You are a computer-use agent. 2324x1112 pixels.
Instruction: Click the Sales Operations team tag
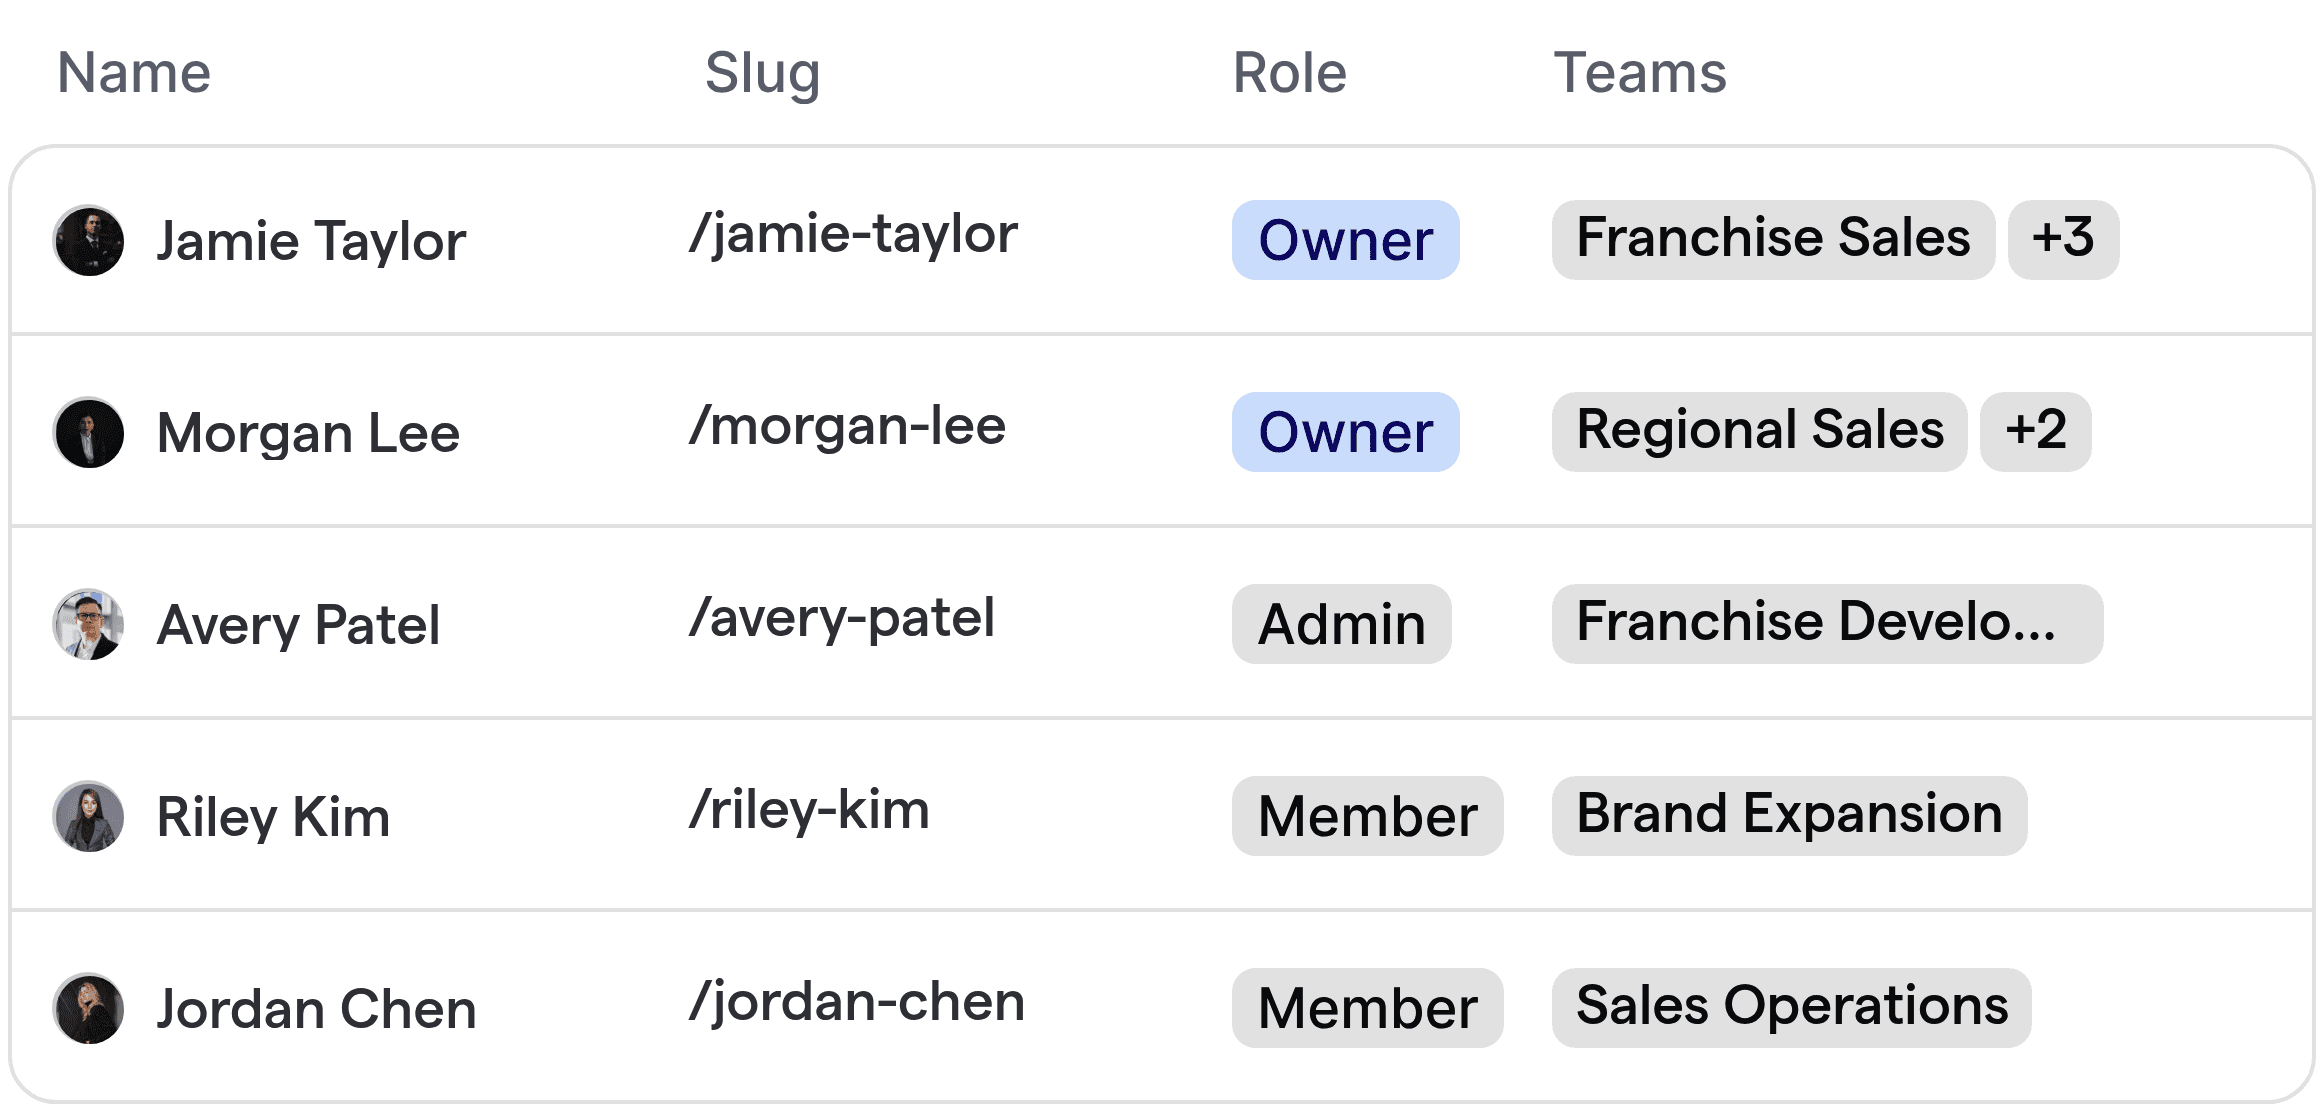(x=1791, y=1006)
